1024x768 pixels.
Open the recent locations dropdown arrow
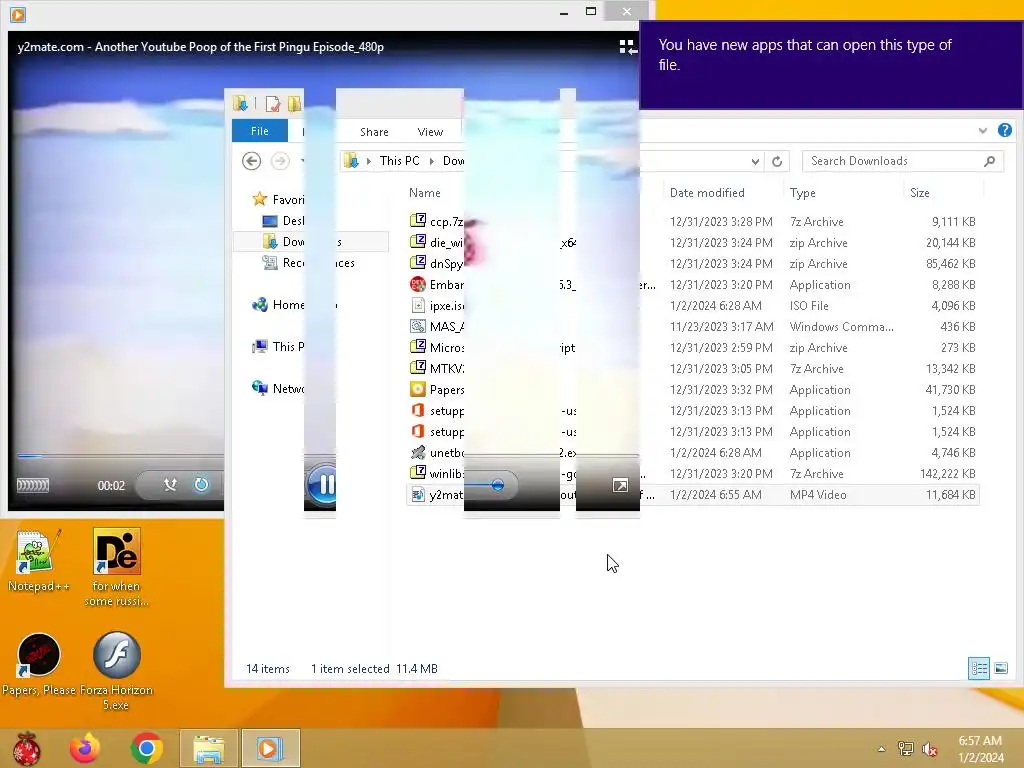(302, 161)
